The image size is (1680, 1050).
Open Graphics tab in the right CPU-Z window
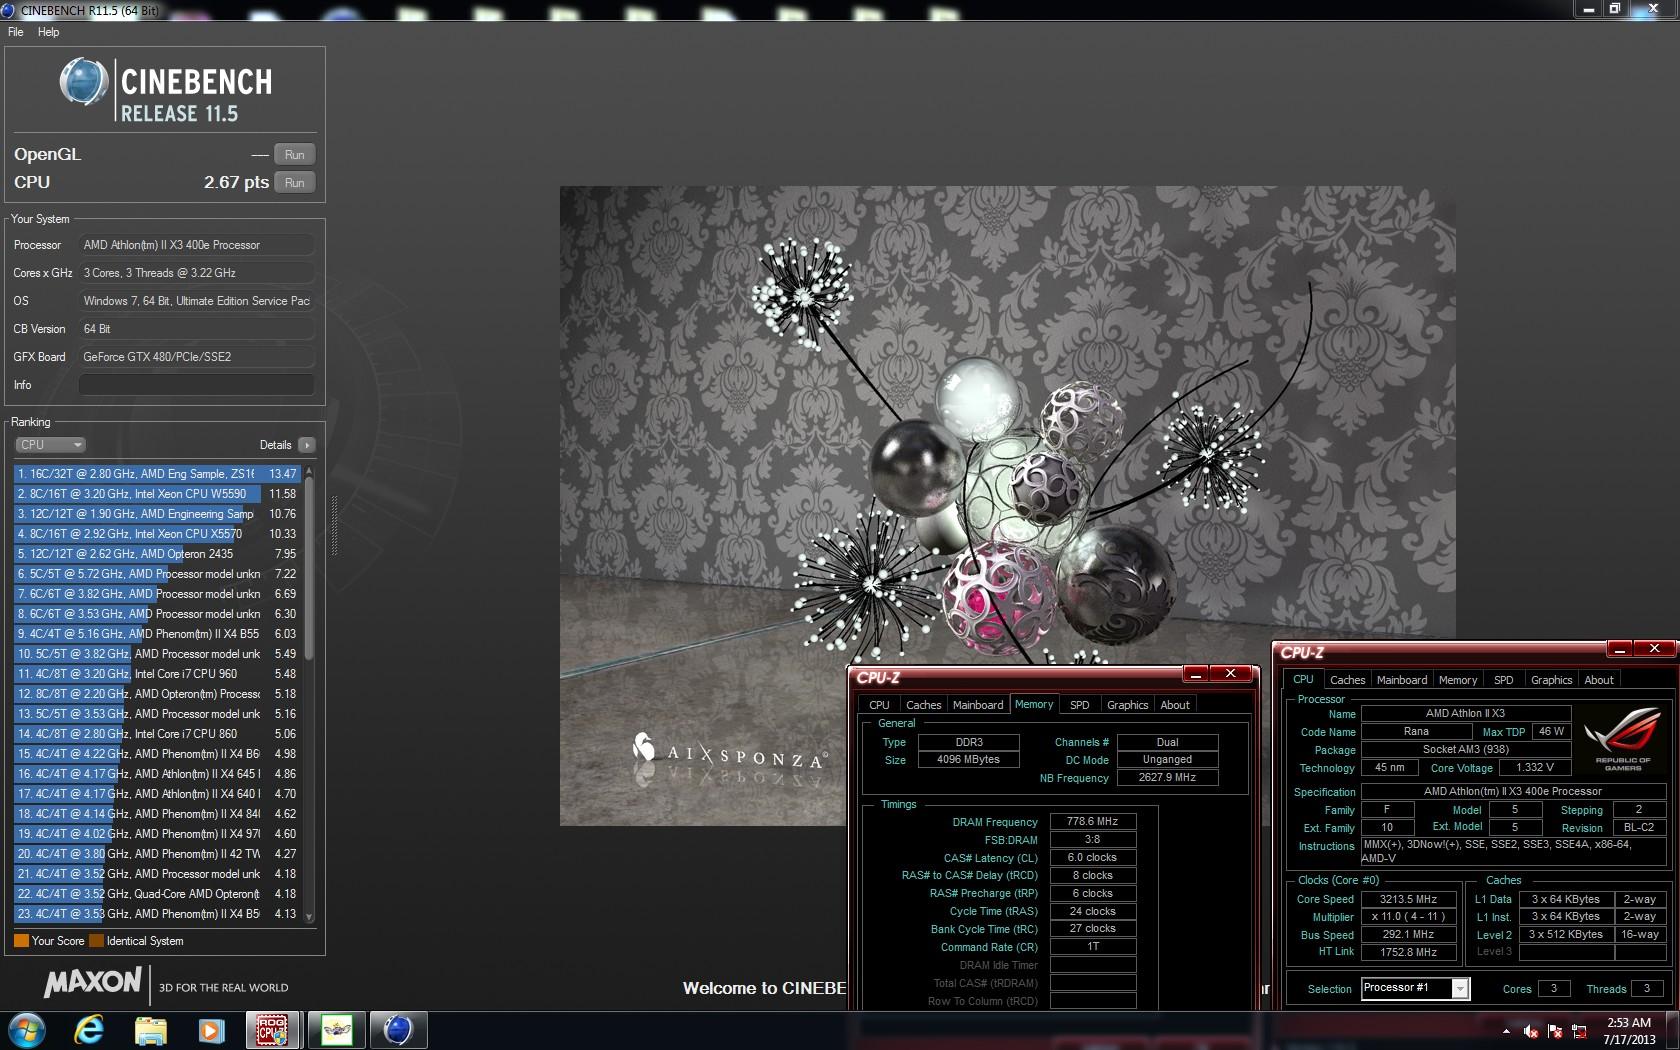(1551, 680)
